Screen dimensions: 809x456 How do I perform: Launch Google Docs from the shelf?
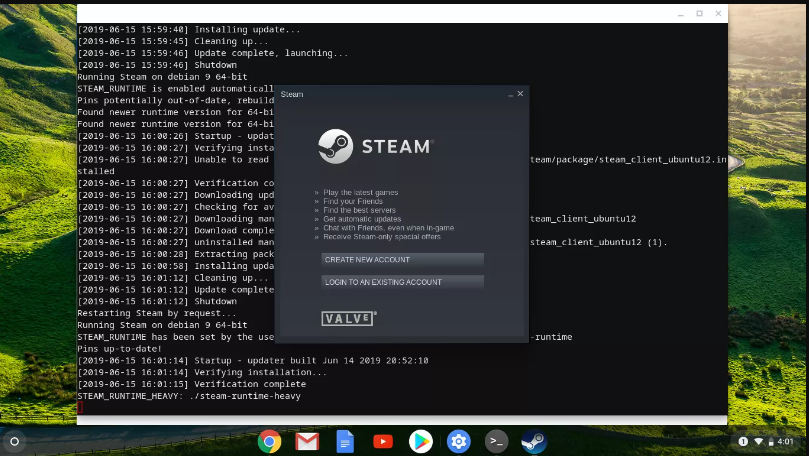[345, 442]
